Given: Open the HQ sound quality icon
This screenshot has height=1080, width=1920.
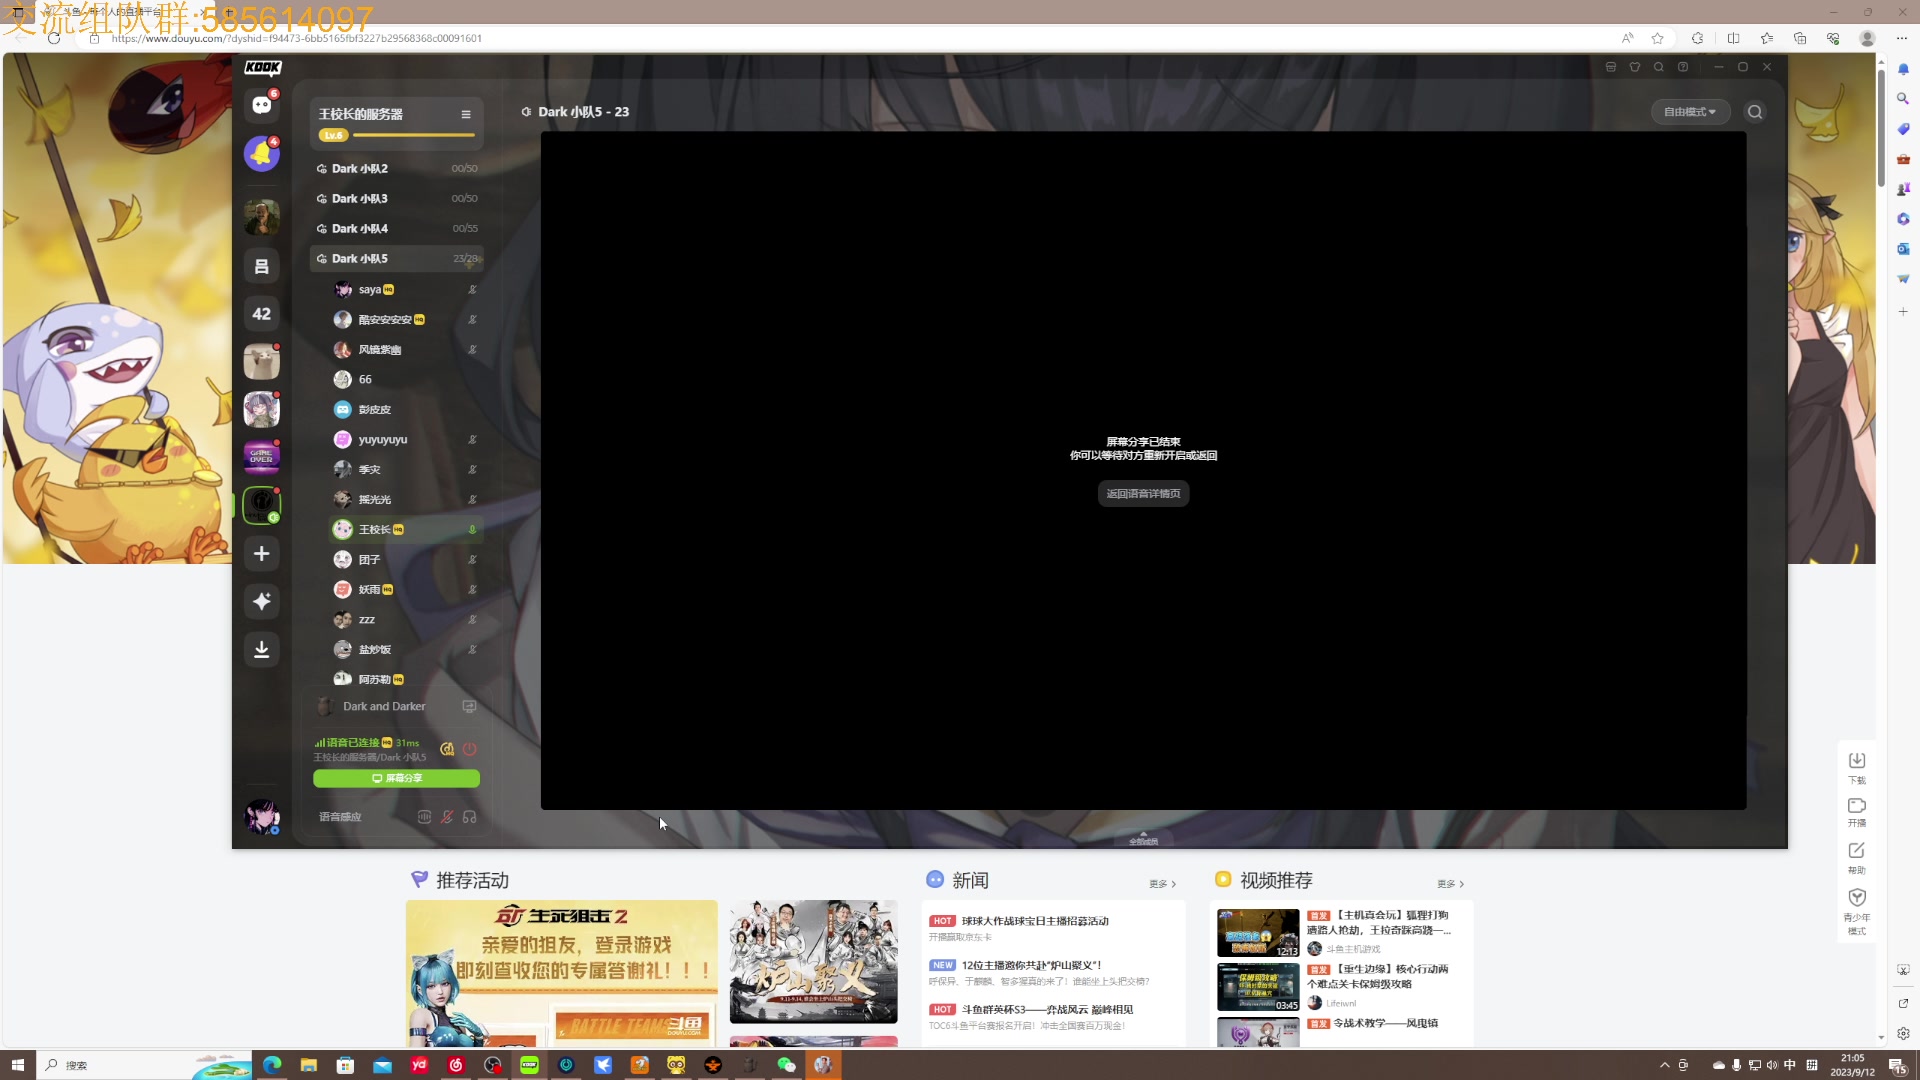Looking at the screenshot, I should [x=447, y=748].
